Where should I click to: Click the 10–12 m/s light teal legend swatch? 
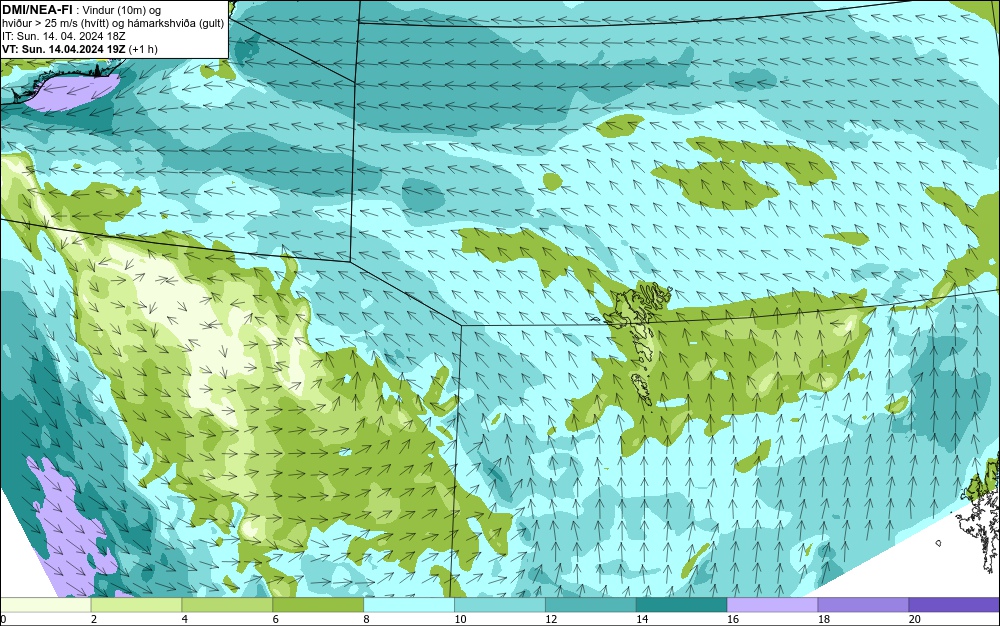pyautogui.click(x=500, y=605)
